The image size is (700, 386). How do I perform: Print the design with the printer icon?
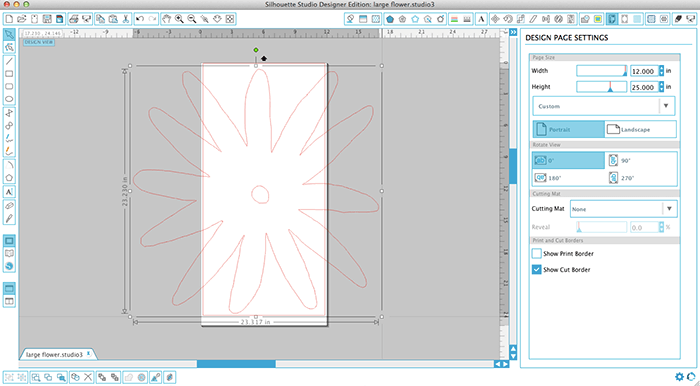(74, 19)
